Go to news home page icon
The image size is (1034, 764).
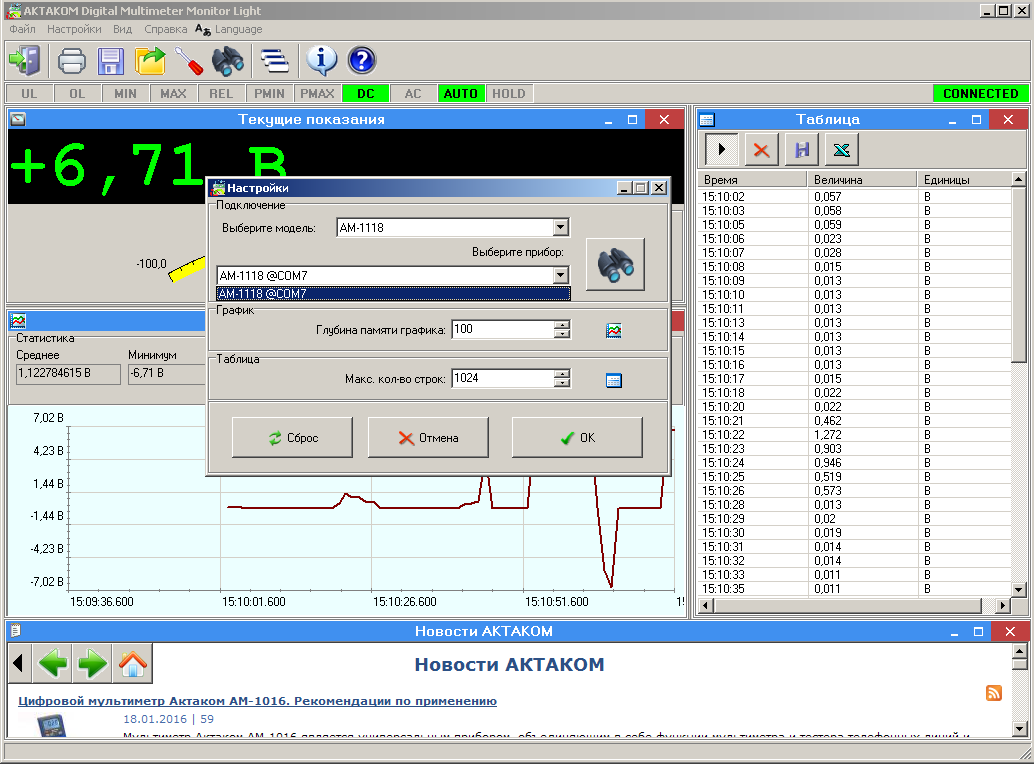pyautogui.click(x=133, y=663)
